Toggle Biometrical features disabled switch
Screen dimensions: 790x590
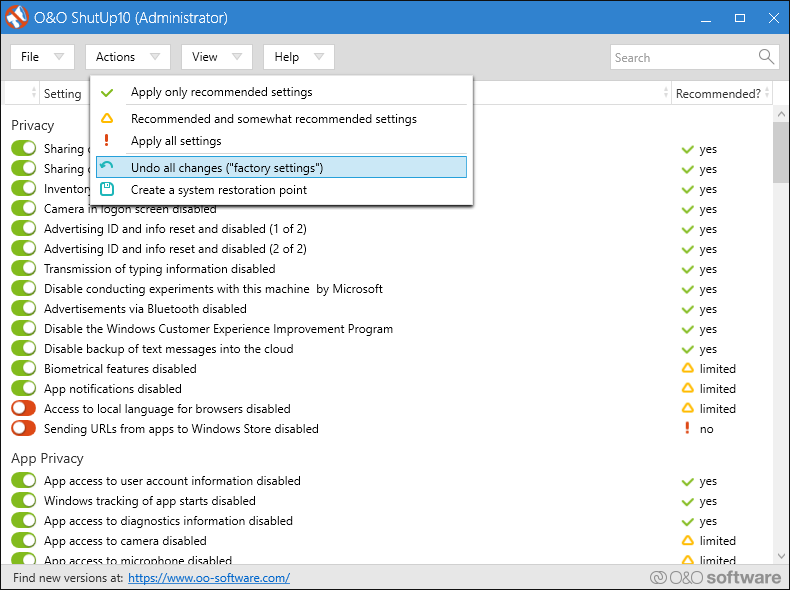[x=23, y=368]
